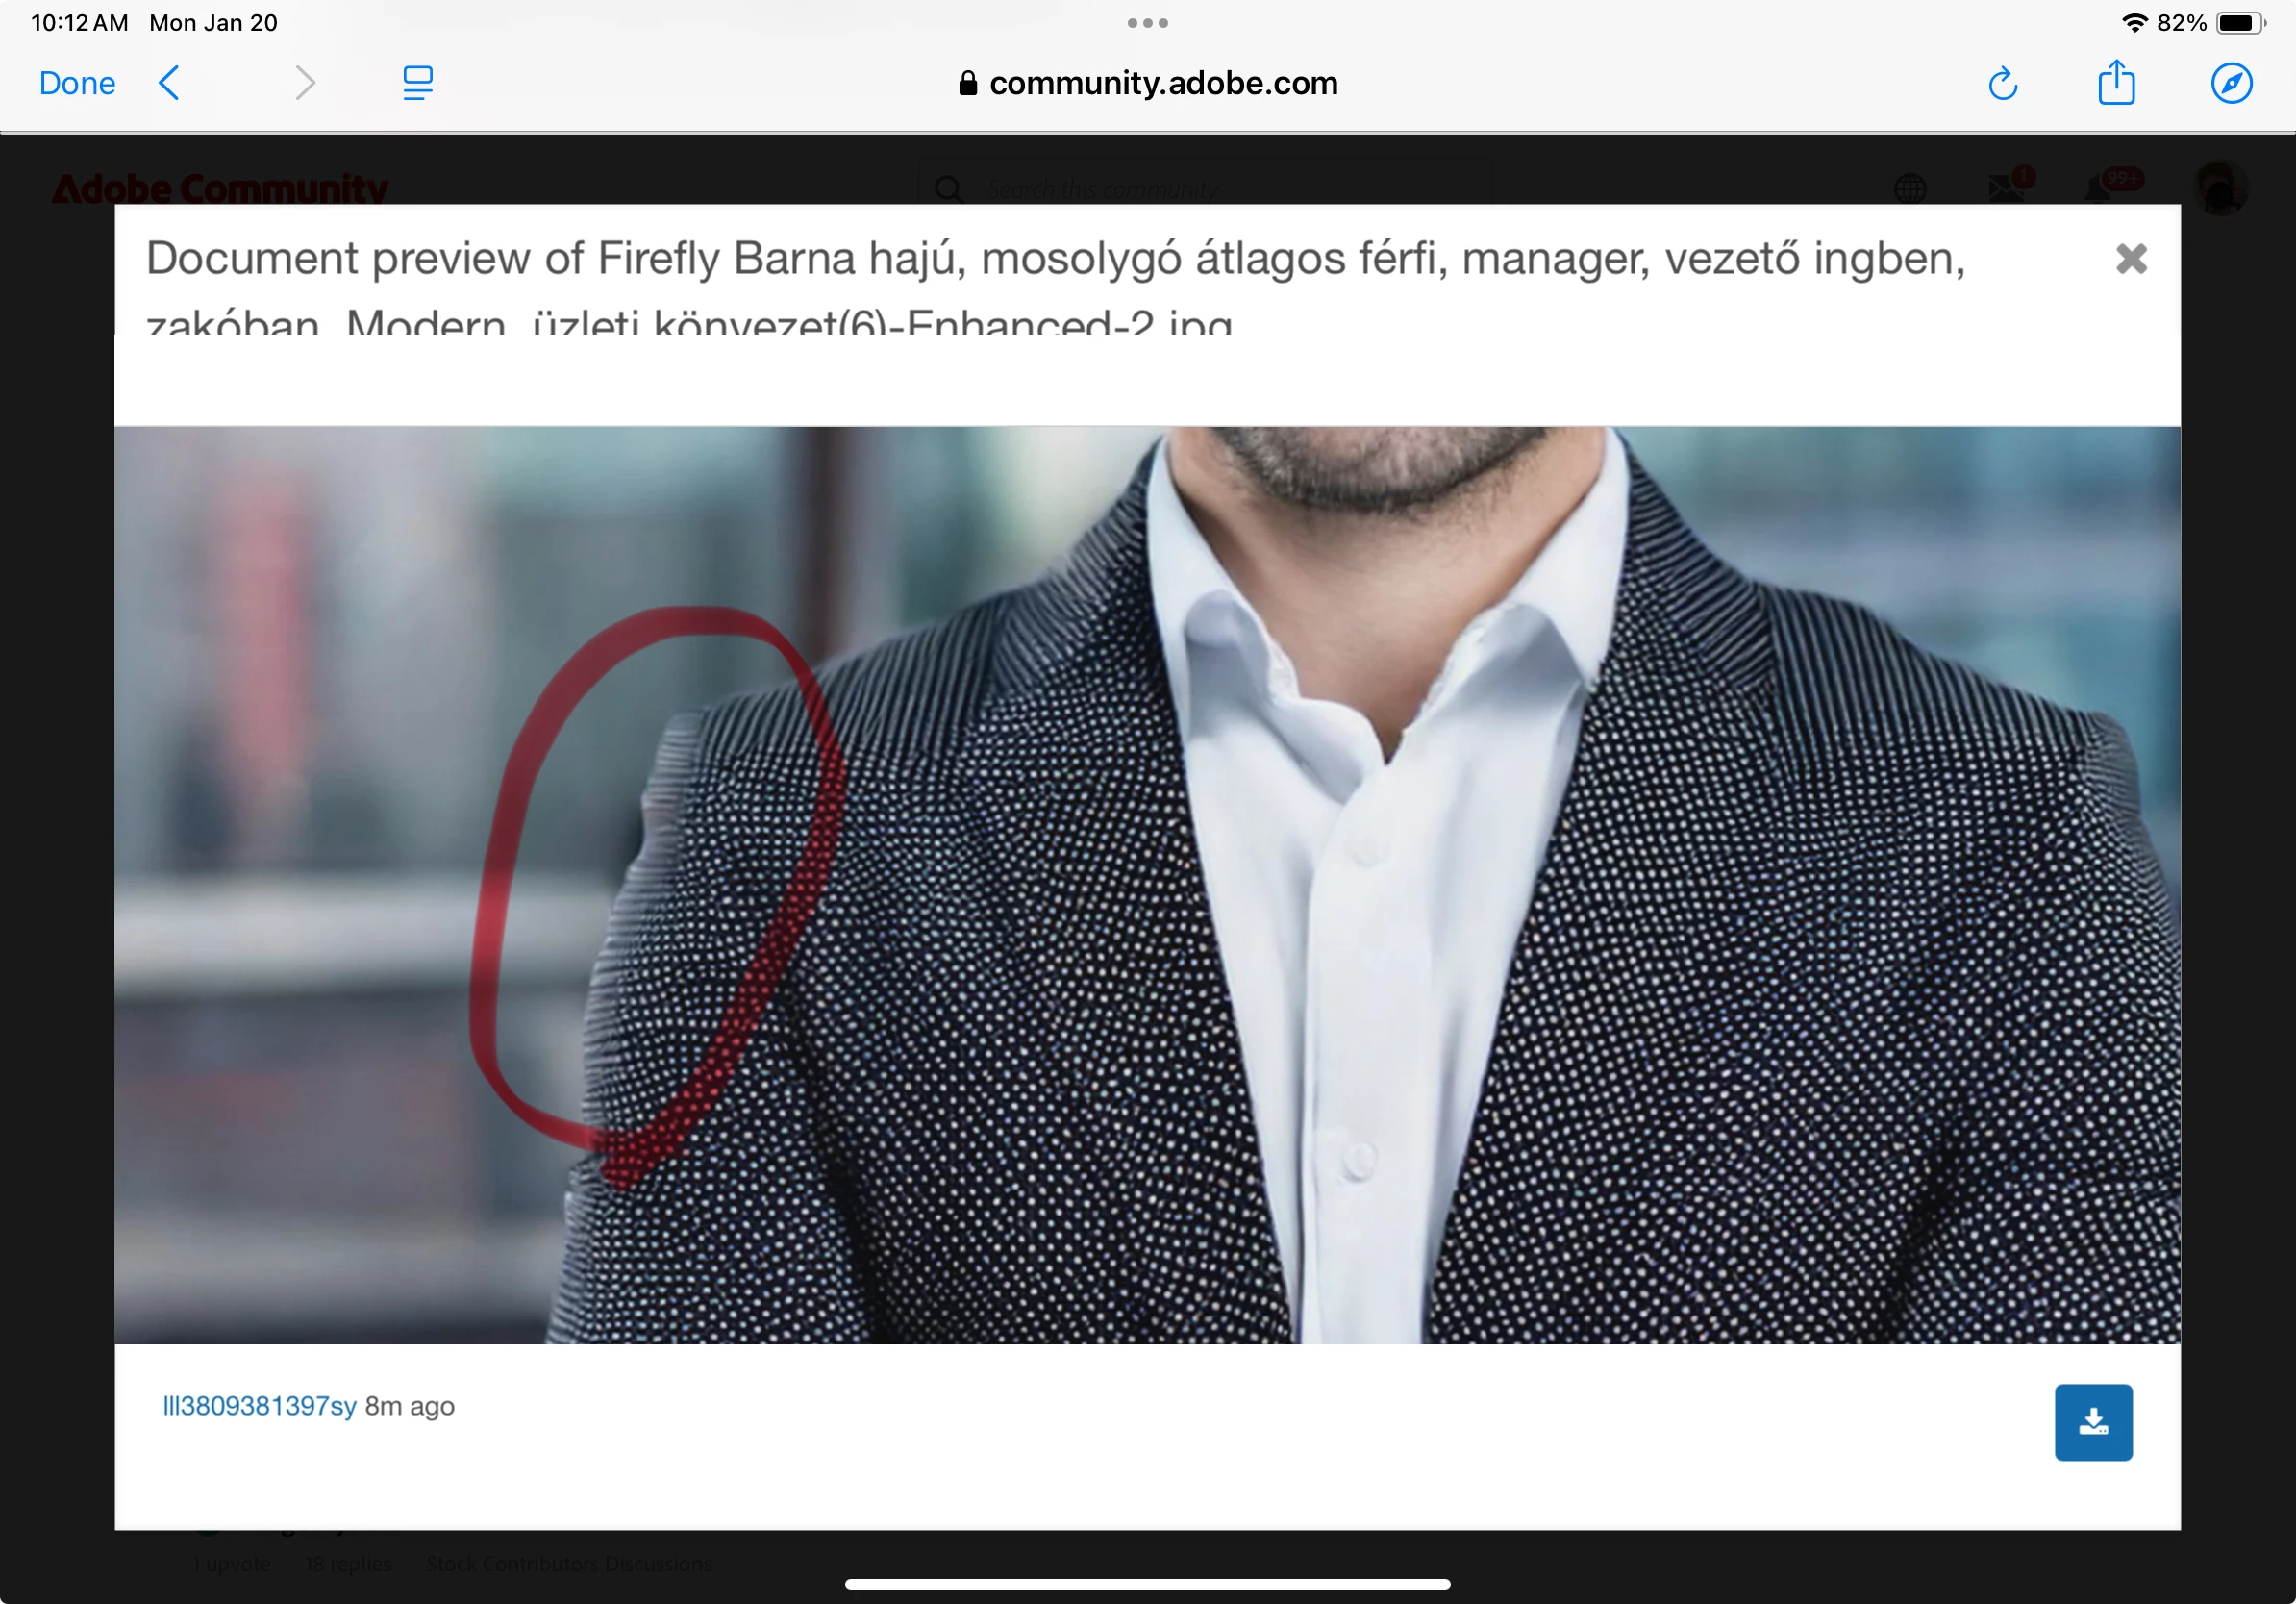The width and height of the screenshot is (2296, 1604).
Task: Close the document preview dialog
Action: coord(2131,259)
